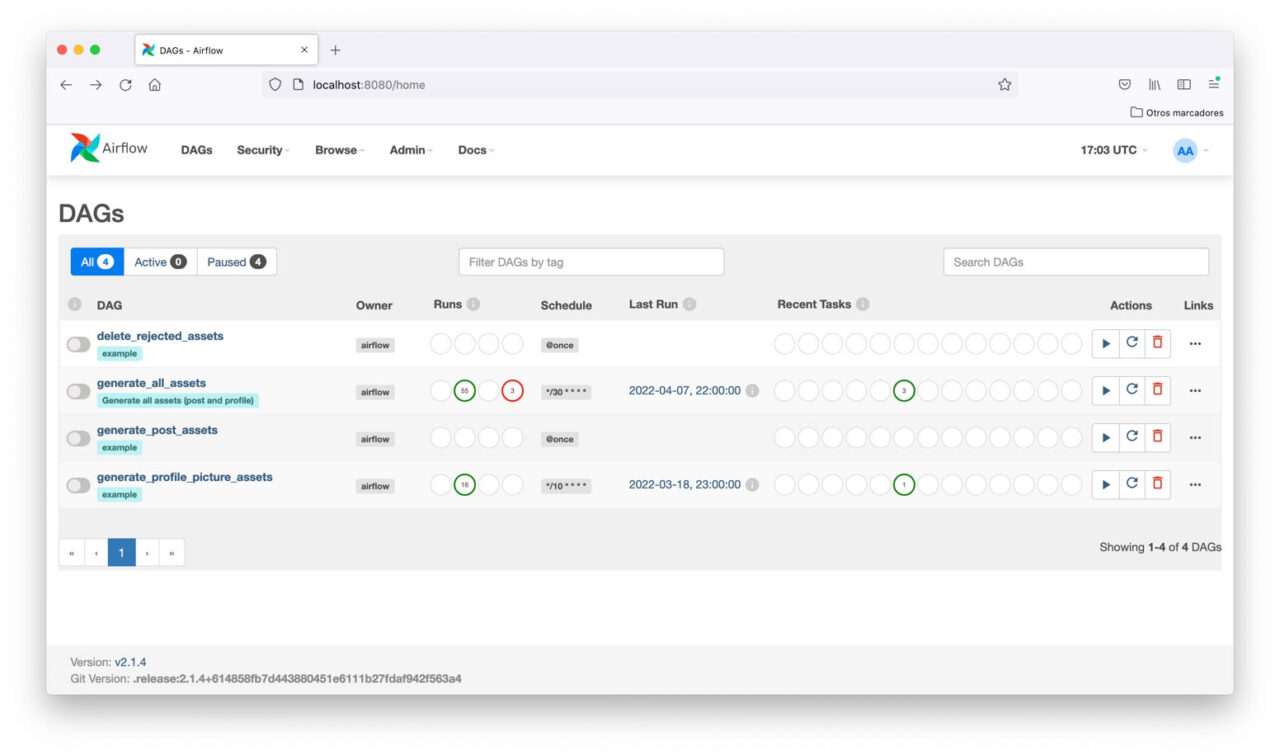Open the generate_all_assets DAG link
The image size is (1280, 755).
151,382
